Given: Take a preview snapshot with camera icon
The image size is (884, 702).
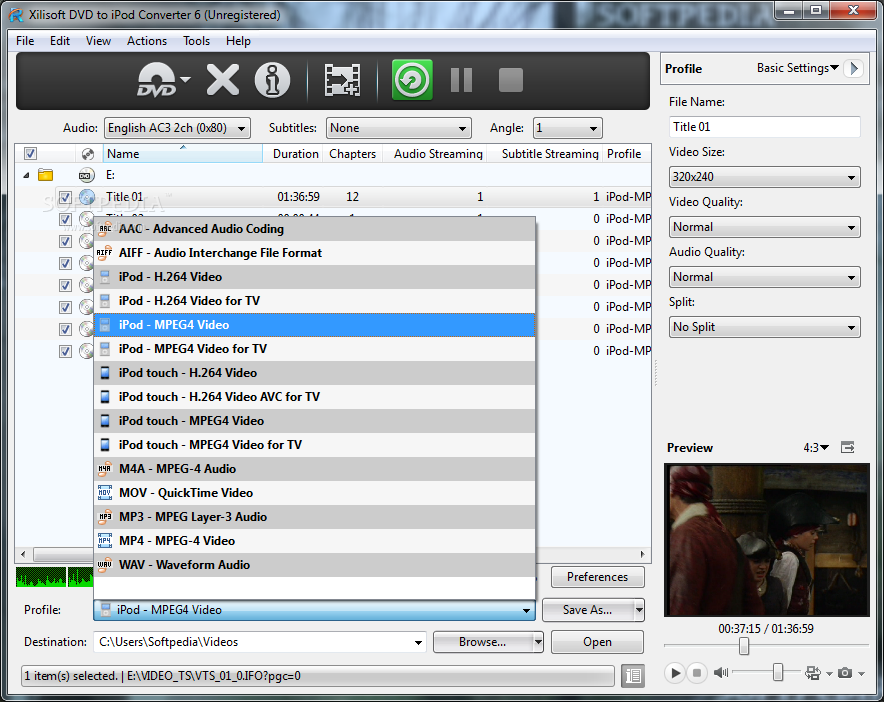Looking at the screenshot, I should coord(845,673).
